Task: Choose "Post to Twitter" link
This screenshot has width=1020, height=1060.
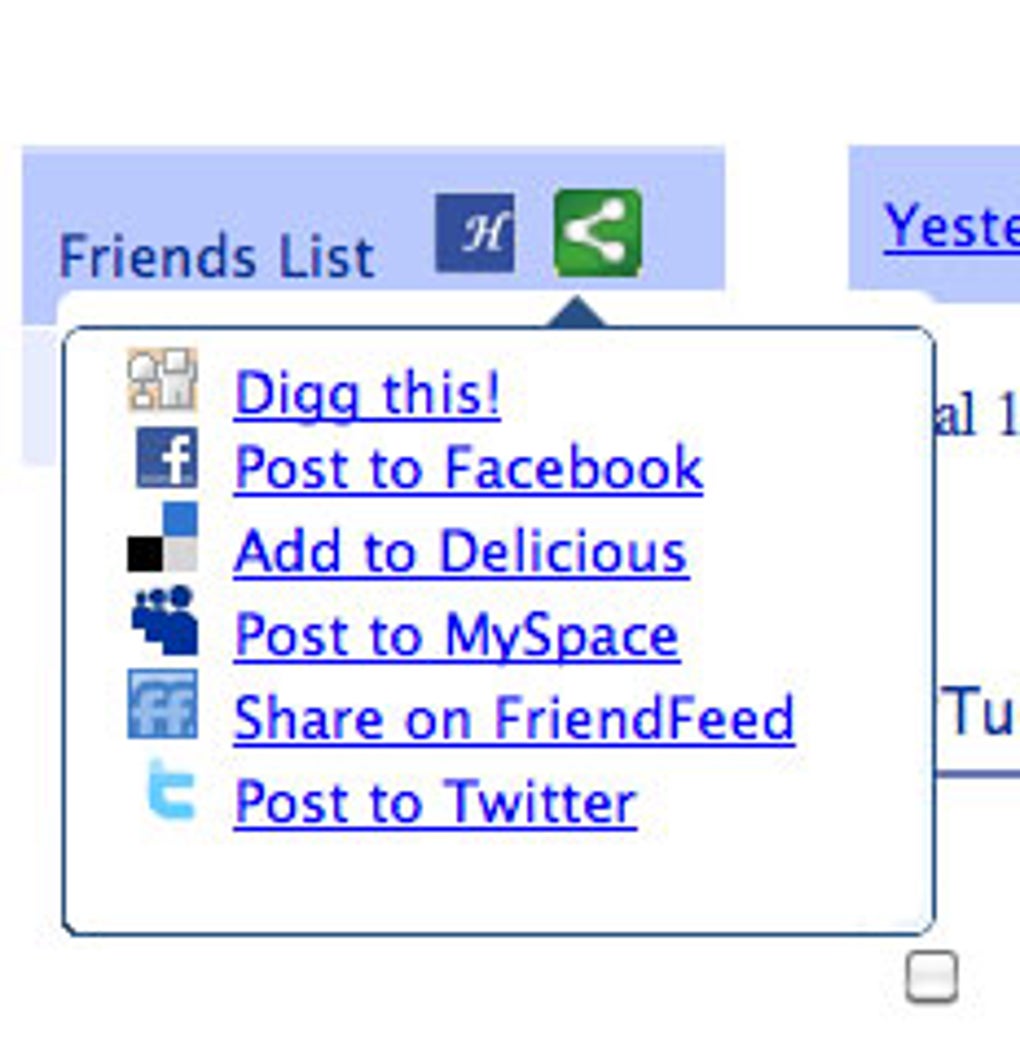Action: pos(435,802)
